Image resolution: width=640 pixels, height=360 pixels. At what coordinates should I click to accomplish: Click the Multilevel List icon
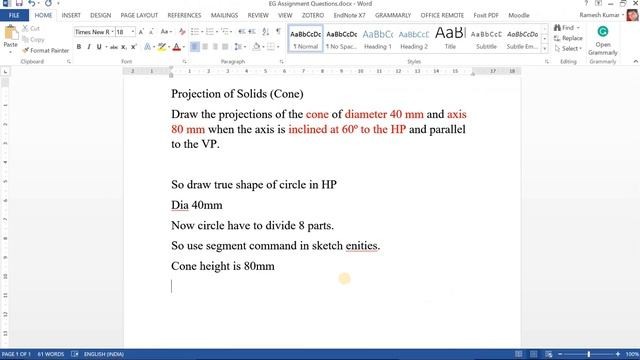click(x=225, y=32)
